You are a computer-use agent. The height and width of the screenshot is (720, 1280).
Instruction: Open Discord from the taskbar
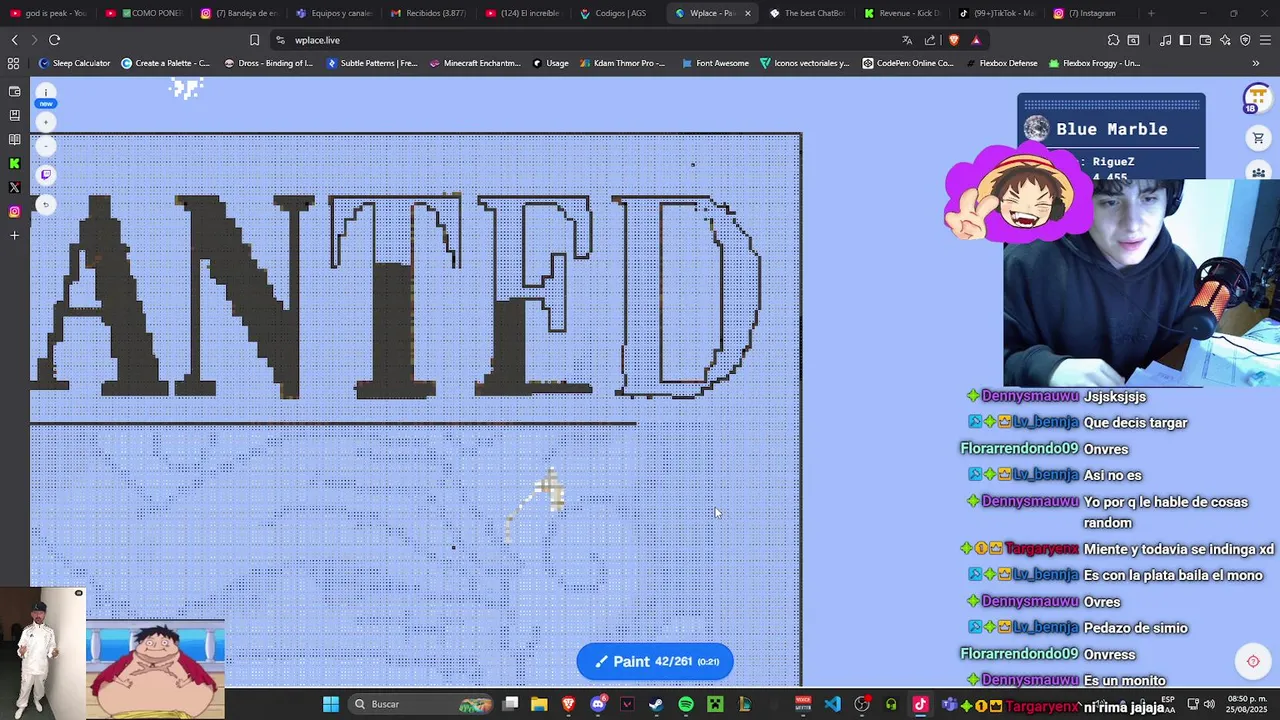click(598, 704)
